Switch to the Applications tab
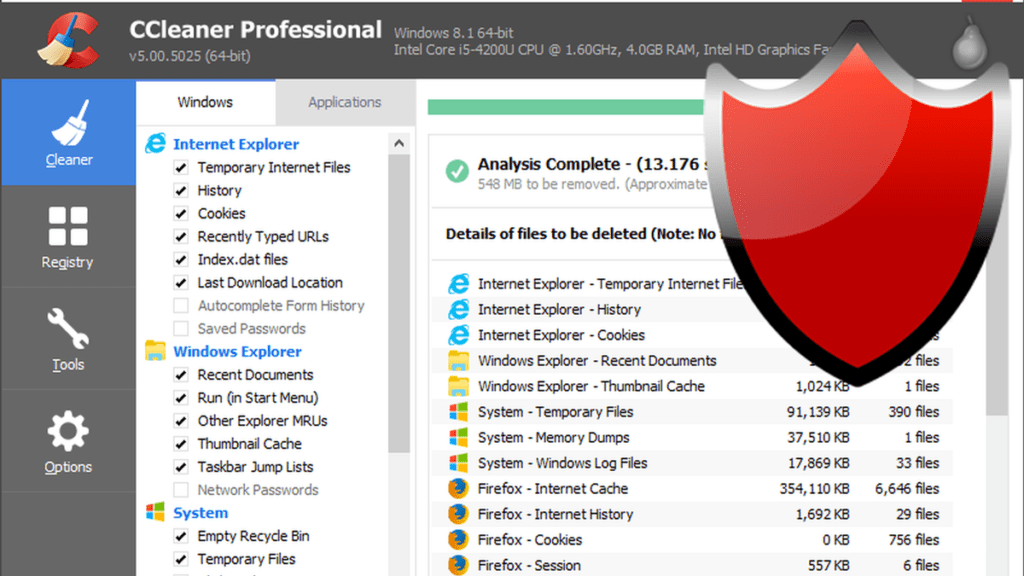1024x576 pixels. click(x=345, y=101)
